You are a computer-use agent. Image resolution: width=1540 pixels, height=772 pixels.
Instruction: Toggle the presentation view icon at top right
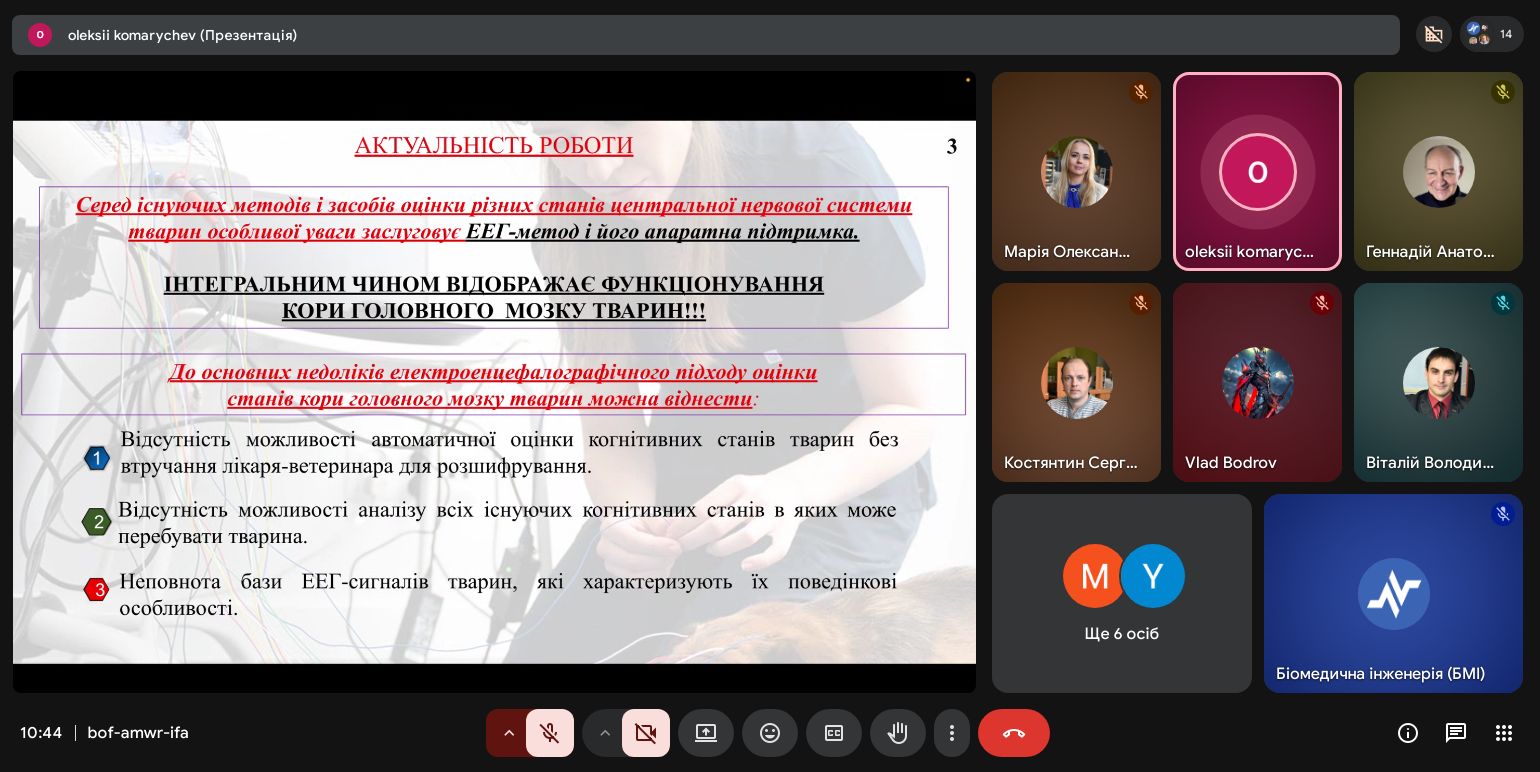click(x=1433, y=34)
